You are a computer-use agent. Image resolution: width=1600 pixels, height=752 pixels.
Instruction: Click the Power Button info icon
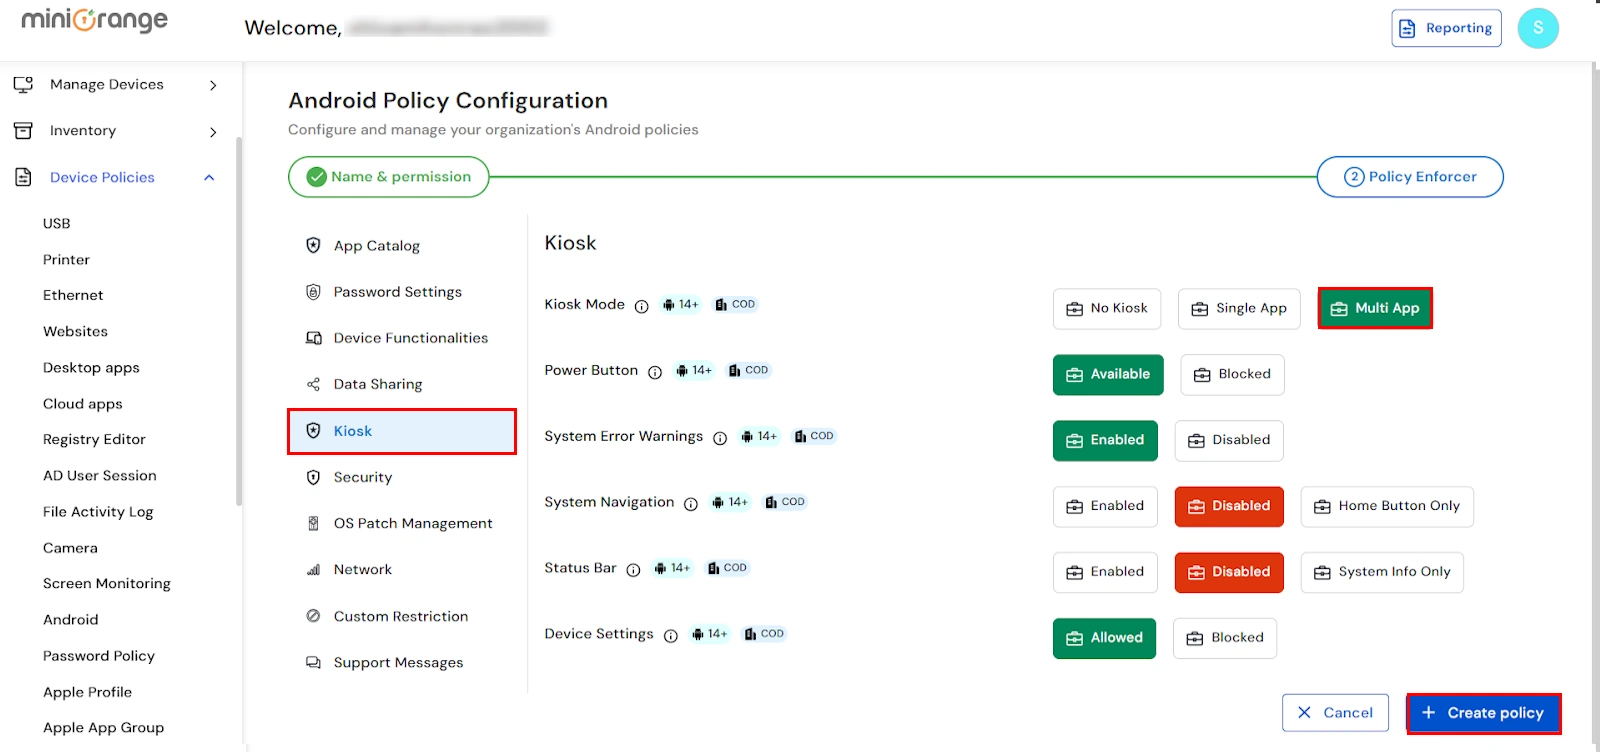point(655,372)
